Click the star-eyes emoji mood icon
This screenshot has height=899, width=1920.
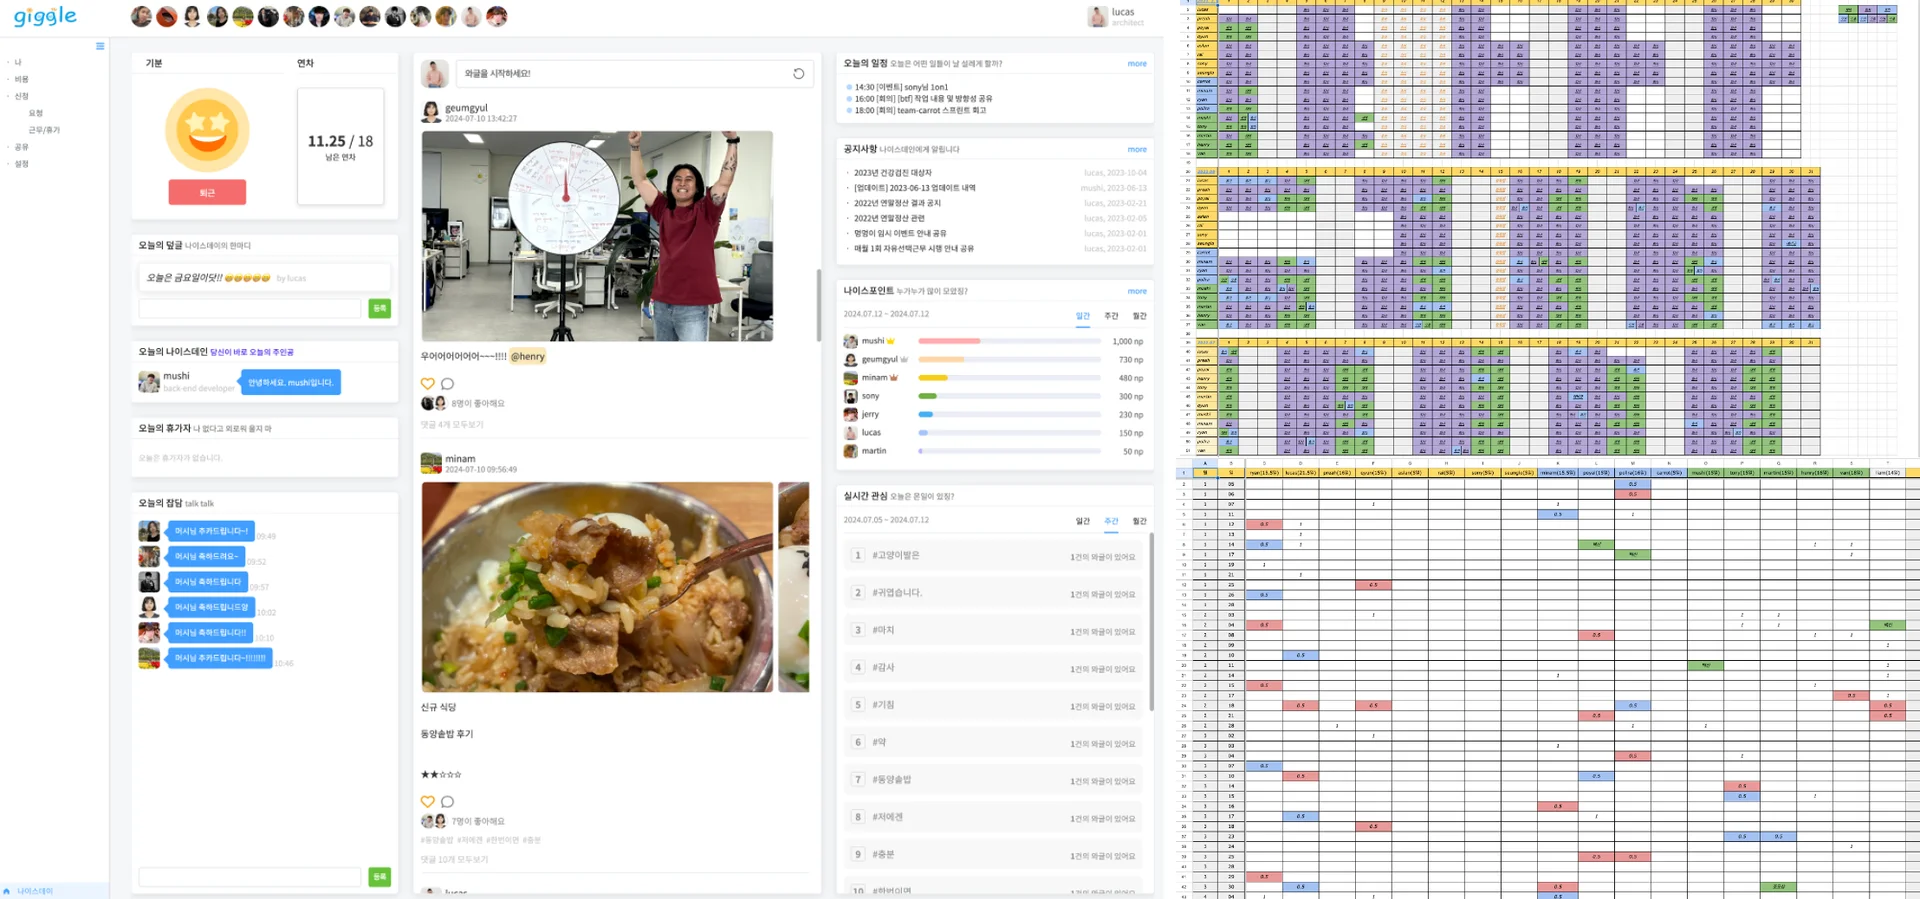pos(207,130)
